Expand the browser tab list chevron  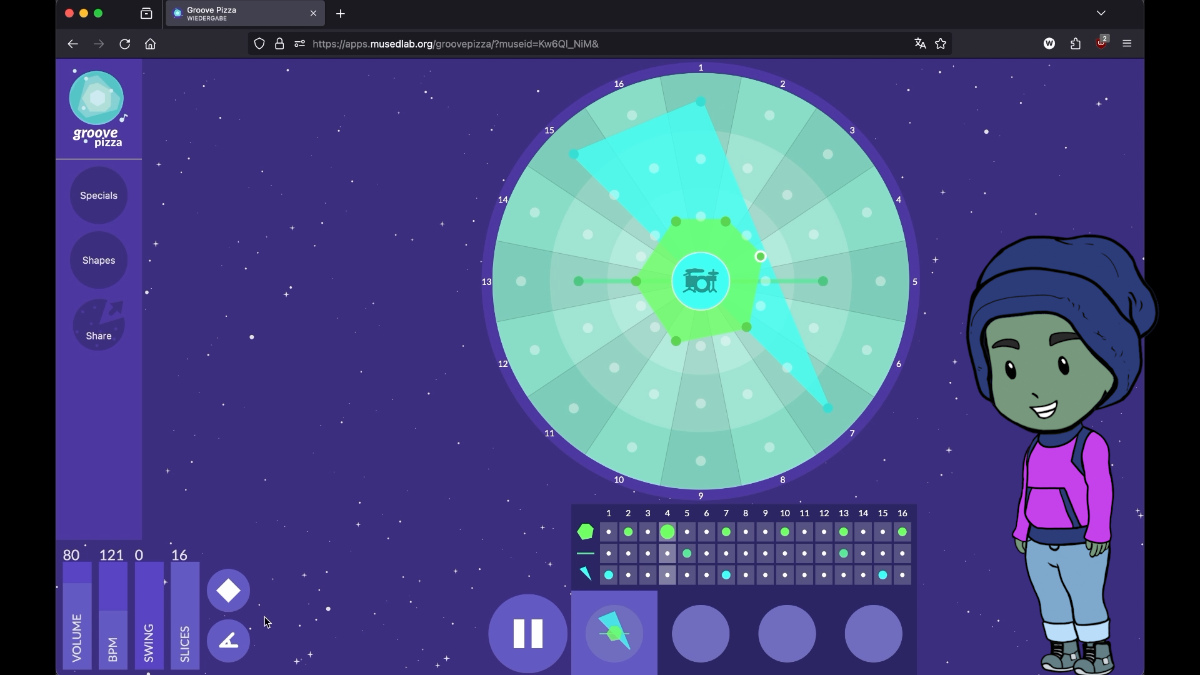pyautogui.click(x=1101, y=13)
